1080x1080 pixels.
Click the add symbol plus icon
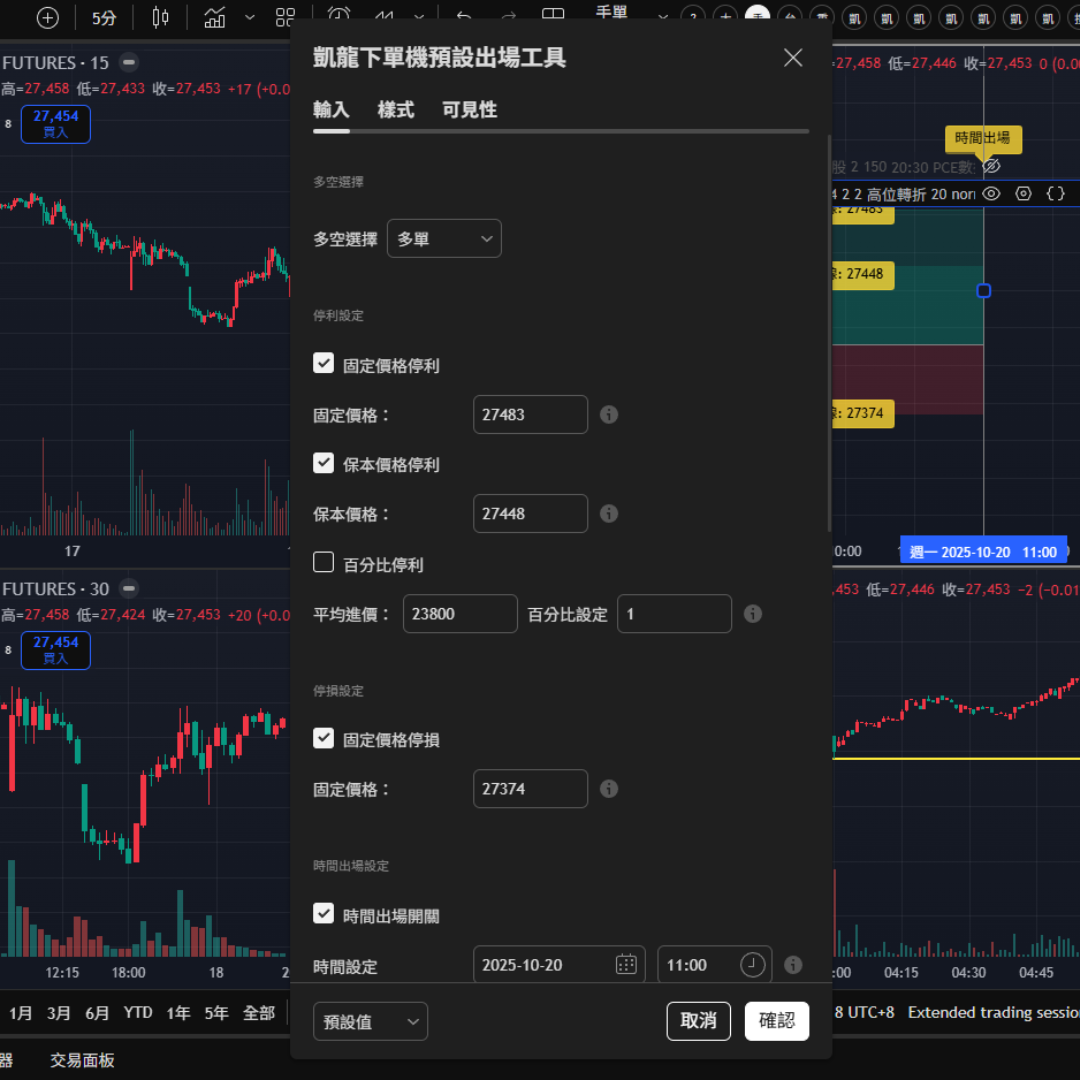(47, 18)
